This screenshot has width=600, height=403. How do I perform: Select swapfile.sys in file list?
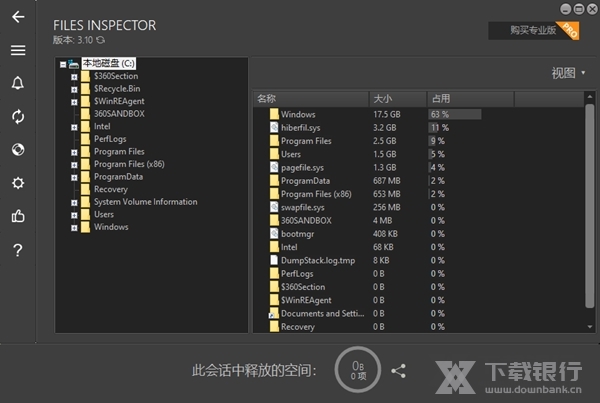click(x=419, y=207)
